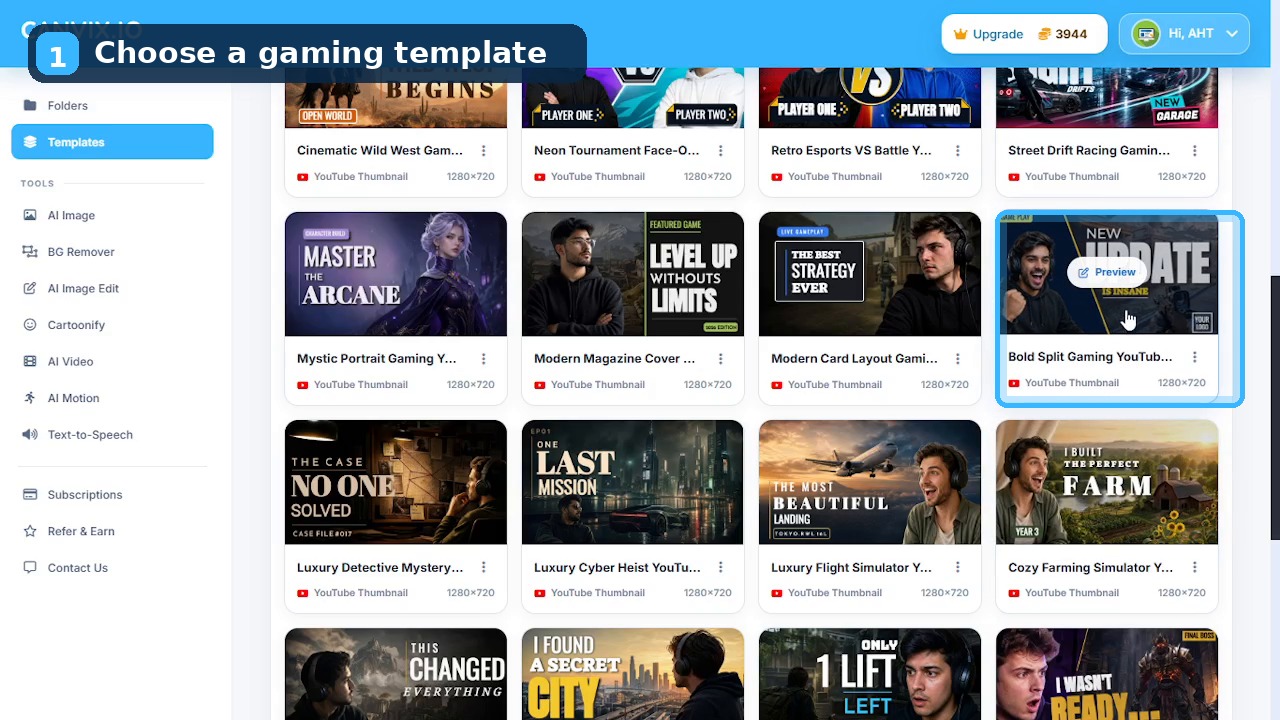This screenshot has width=1280, height=720.
Task: Click the Folders folder icon
Action: pos(30,105)
